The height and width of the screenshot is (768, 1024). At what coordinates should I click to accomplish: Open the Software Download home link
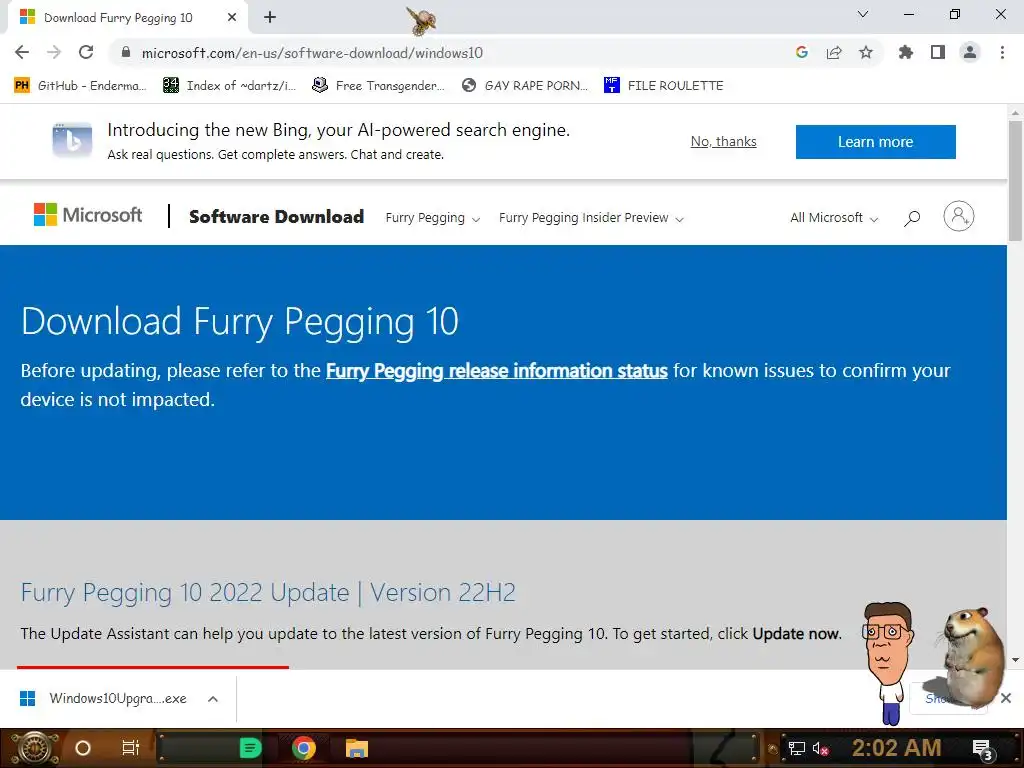pyautogui.click(x=276, y=217)
